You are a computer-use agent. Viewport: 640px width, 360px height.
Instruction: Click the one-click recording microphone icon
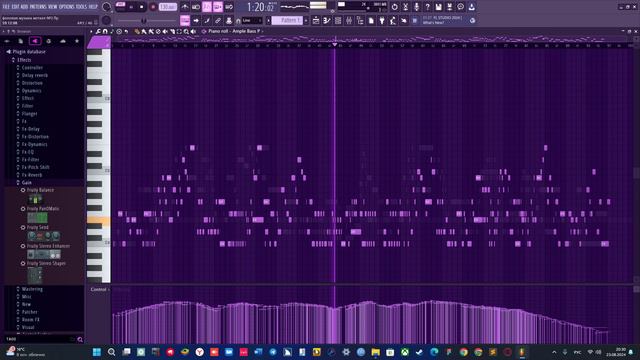(x=416, y=7)
